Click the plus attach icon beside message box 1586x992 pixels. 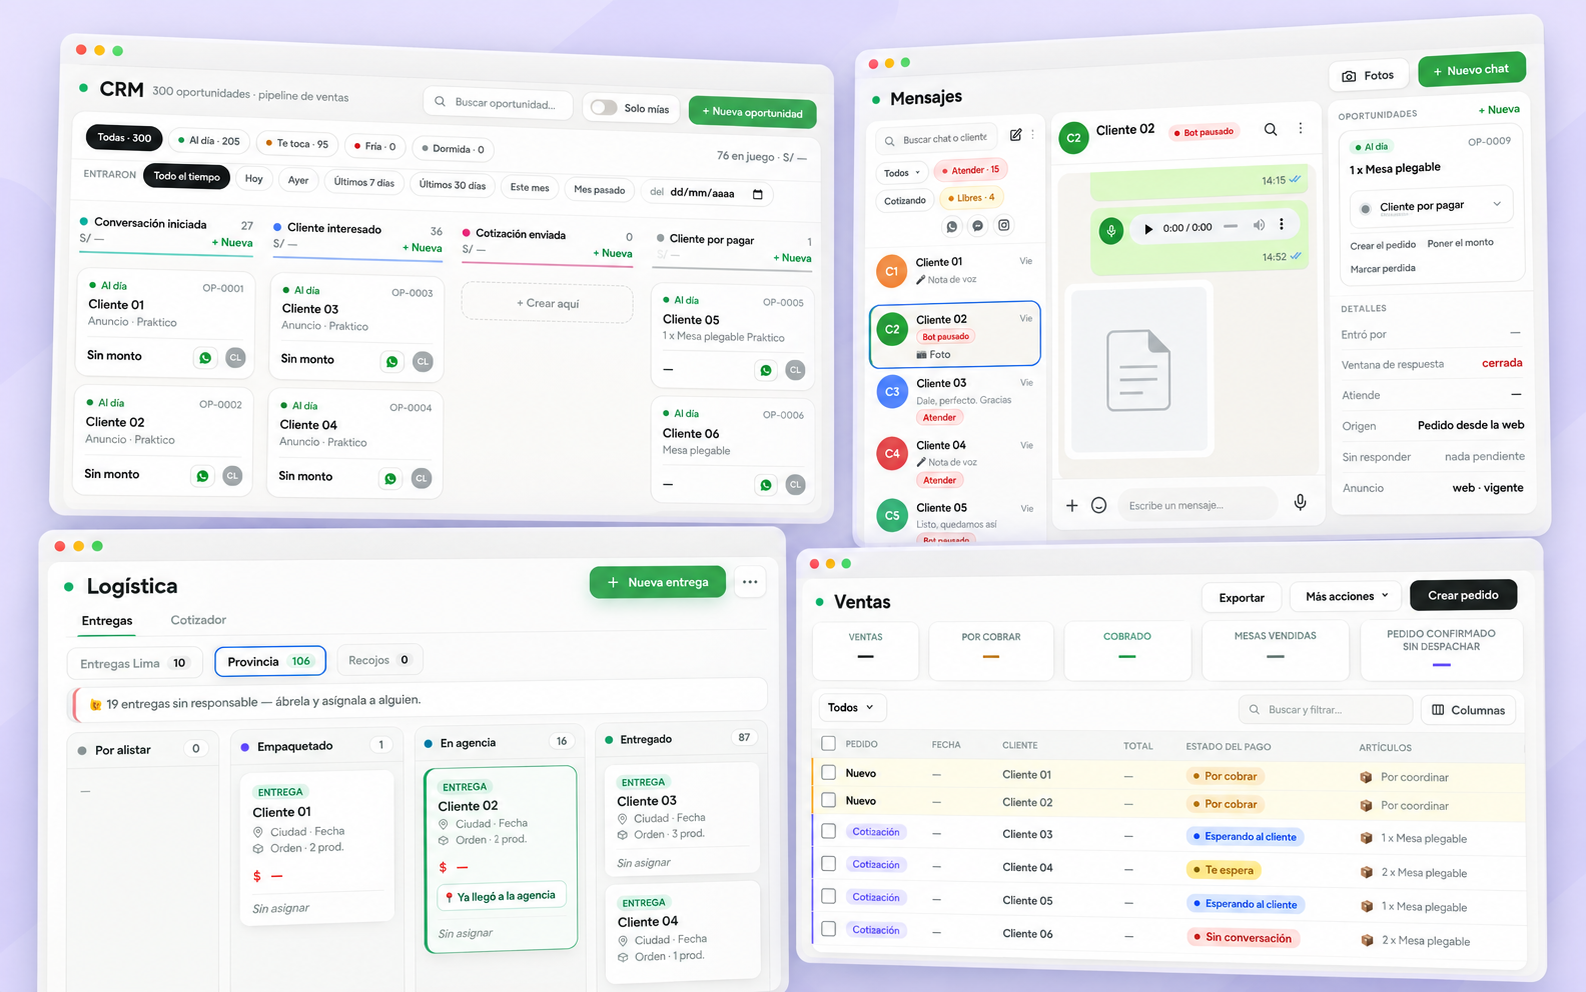tap(1072, 505)
